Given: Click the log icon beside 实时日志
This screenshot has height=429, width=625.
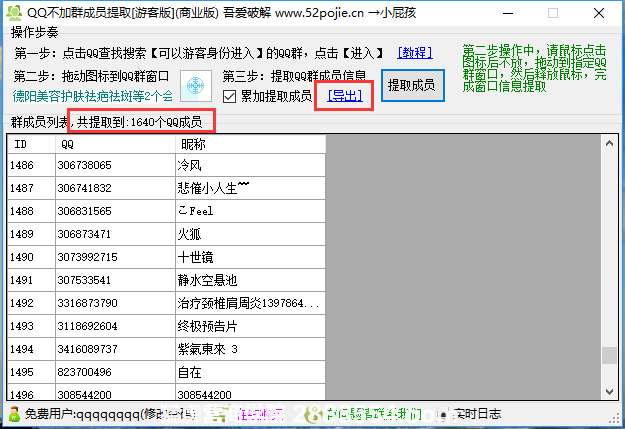Looking at the screenshot, I should click(x=443, y=415).
